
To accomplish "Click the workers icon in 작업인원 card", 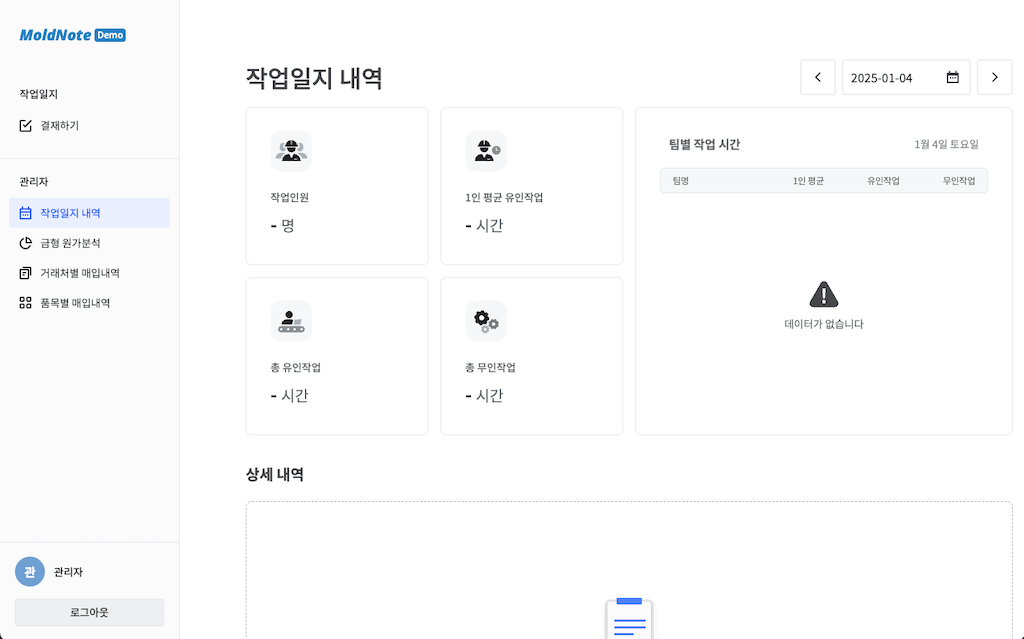I will click(x=291, y=151).
